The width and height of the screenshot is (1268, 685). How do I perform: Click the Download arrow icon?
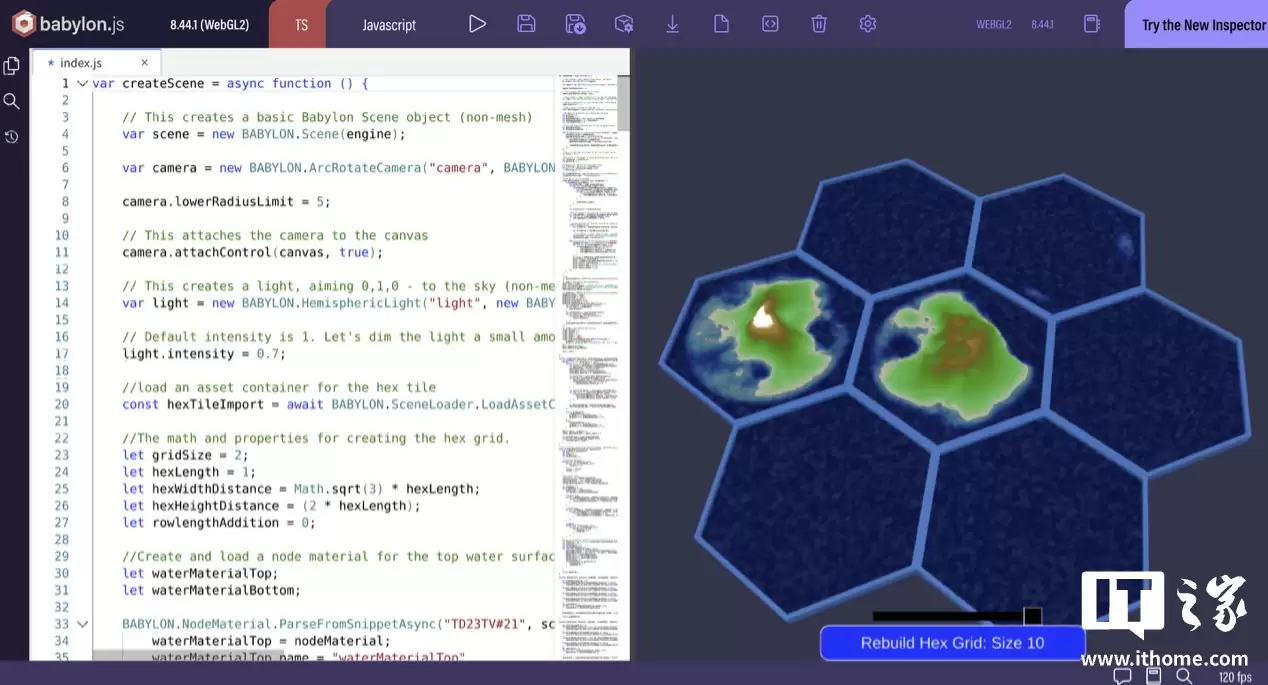pos(673,24)
